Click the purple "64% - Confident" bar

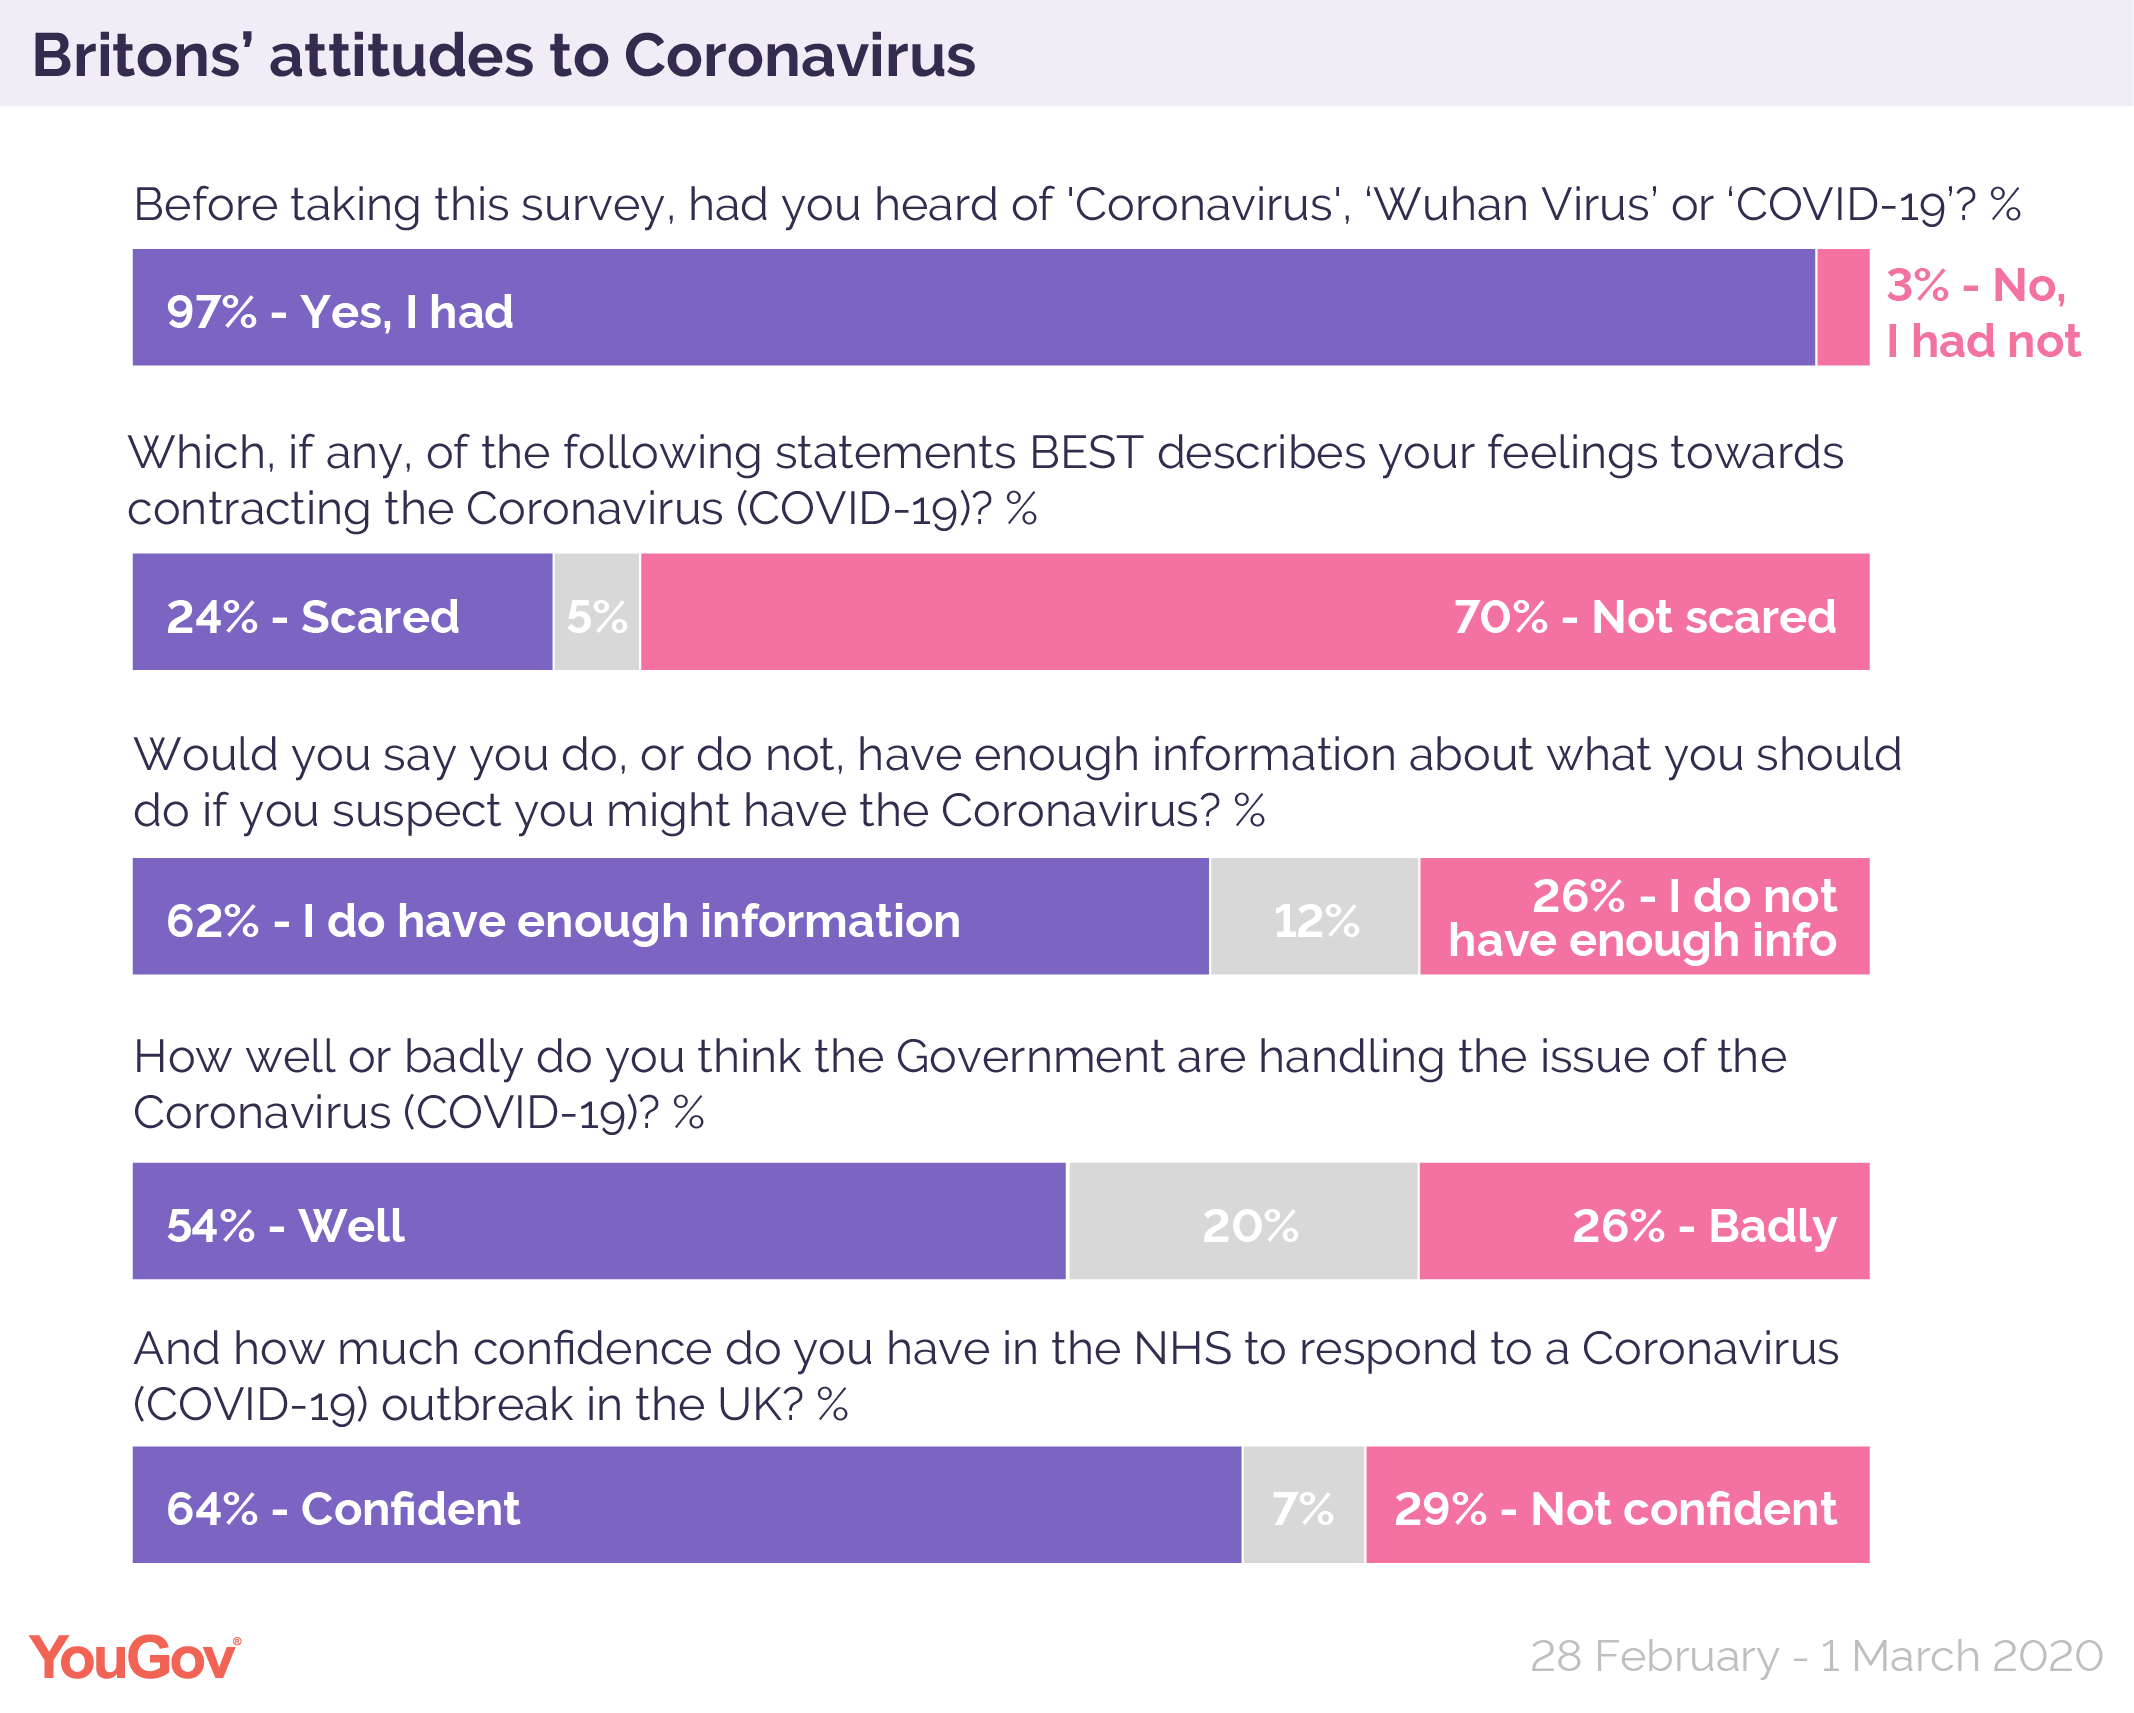coord(686,1505)
